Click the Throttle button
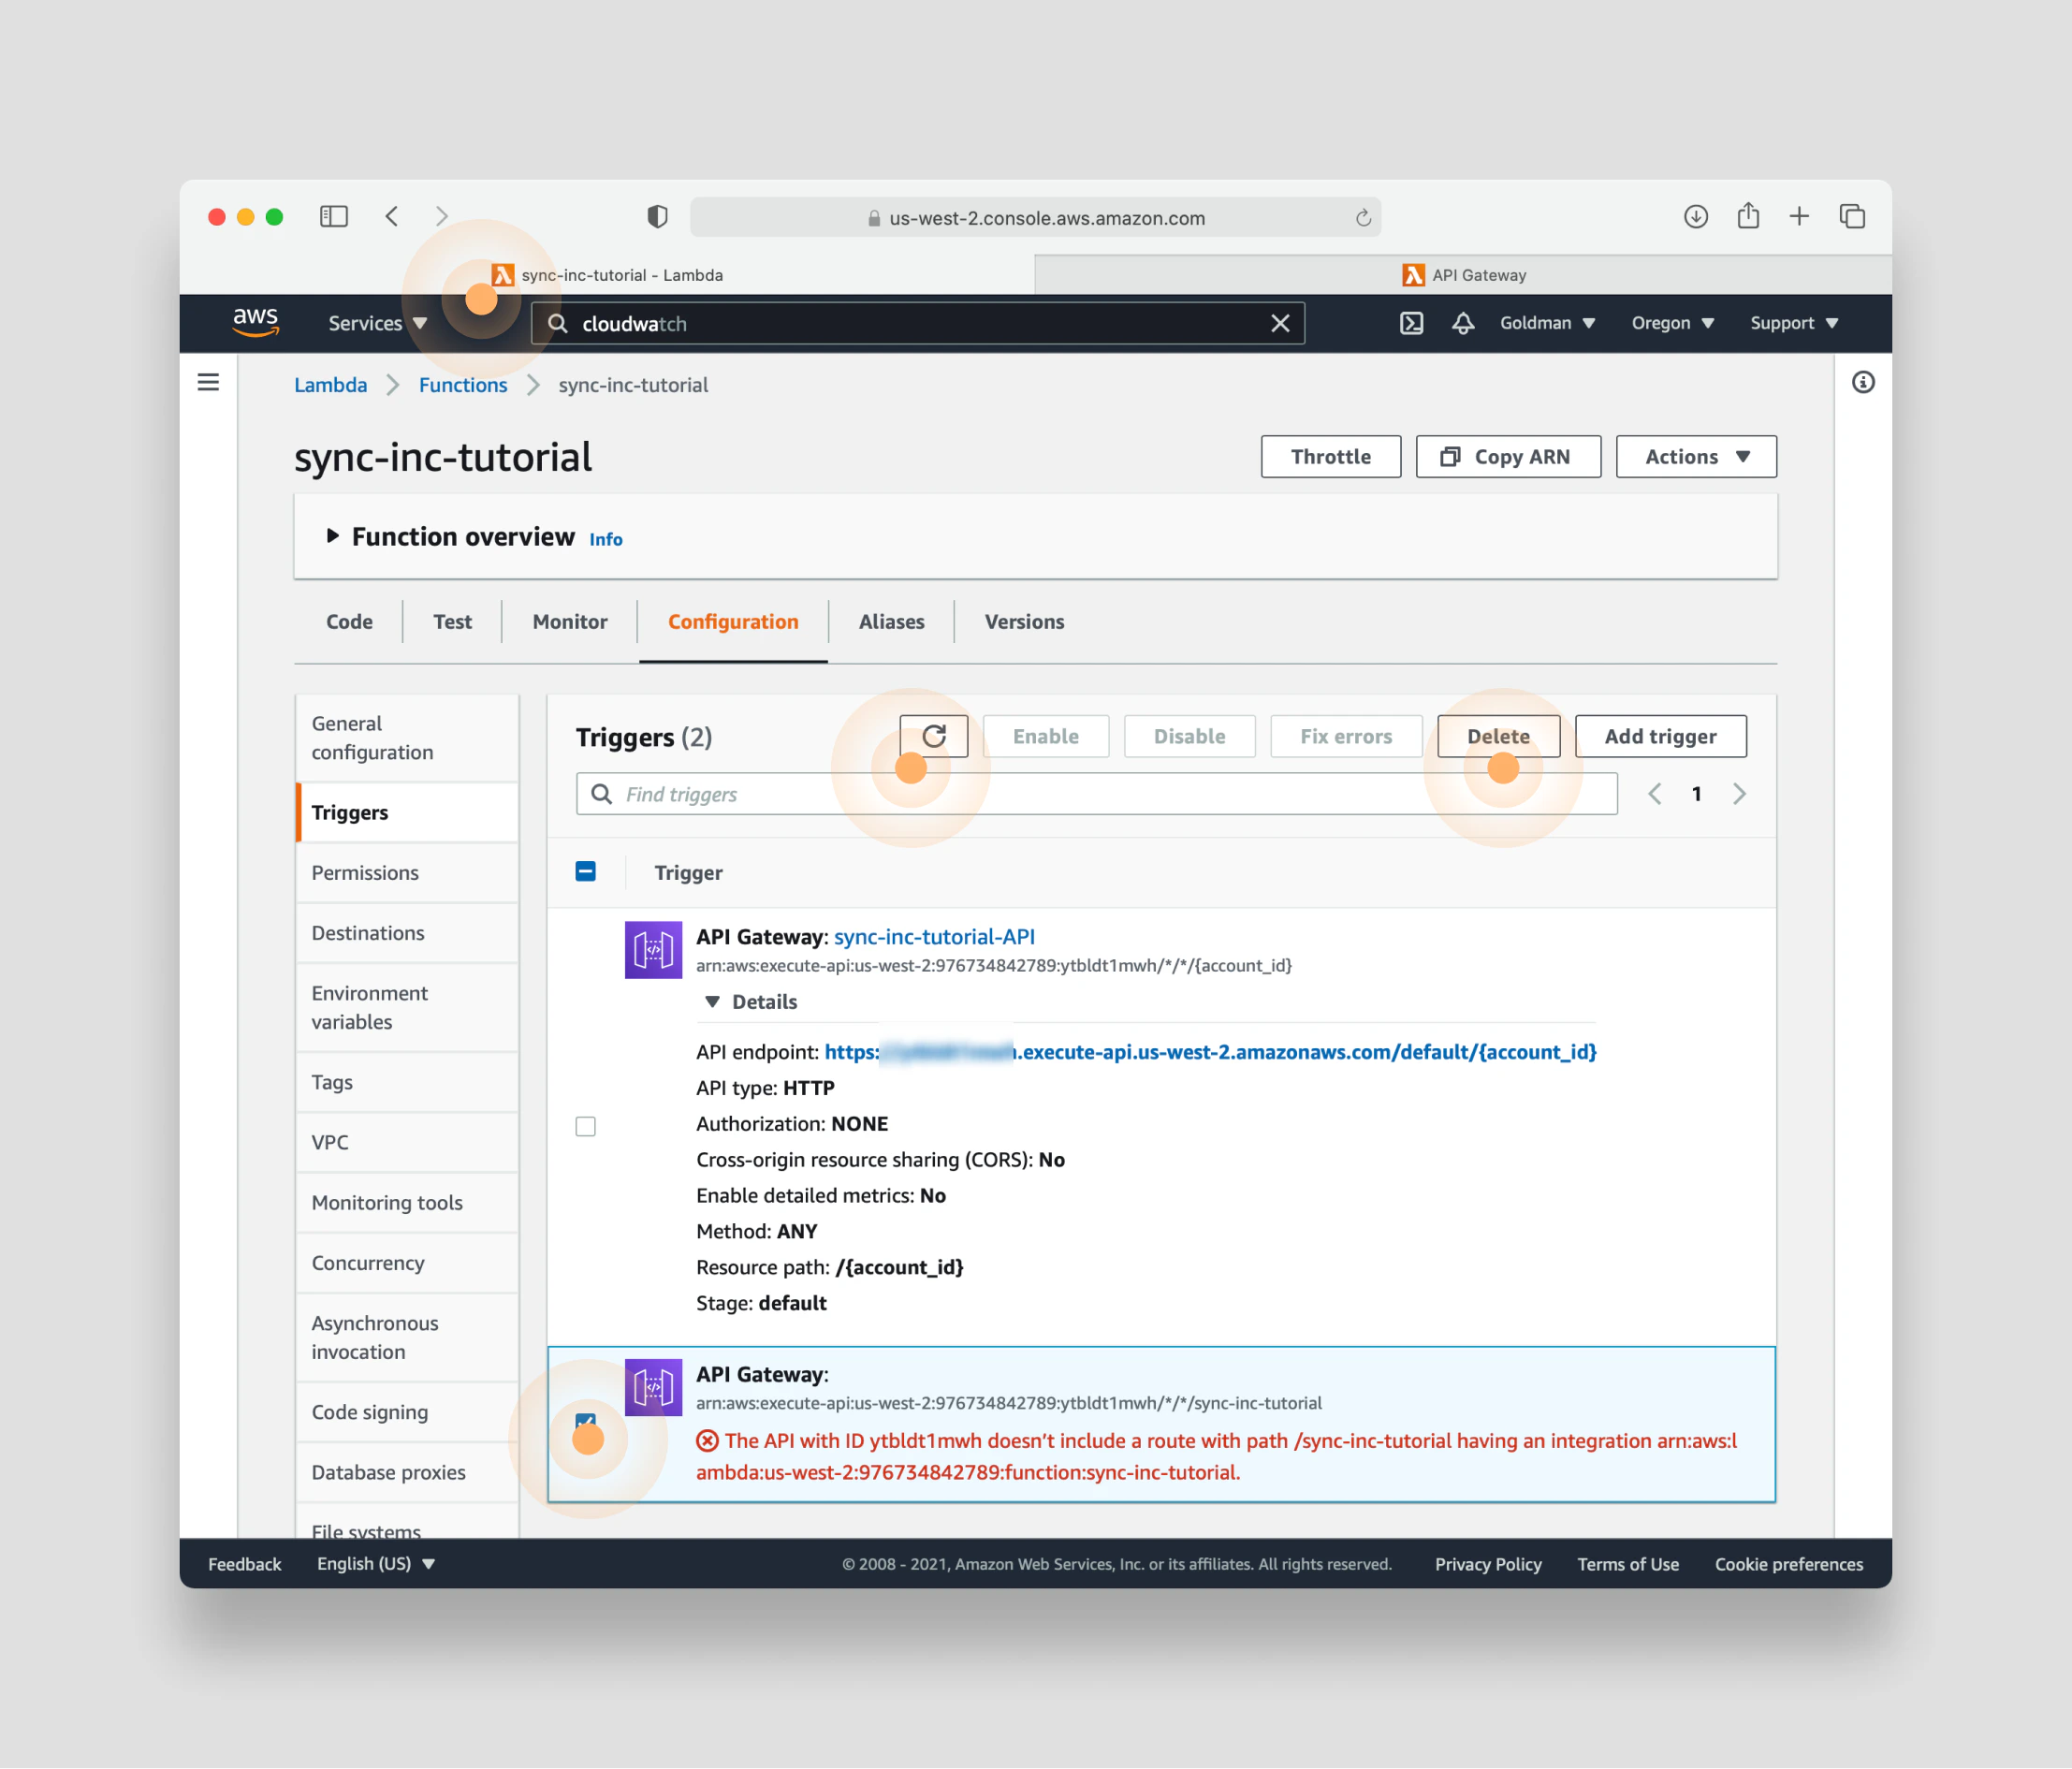This screenshot has width=2072, height=1769. [x=1330, y=457]
